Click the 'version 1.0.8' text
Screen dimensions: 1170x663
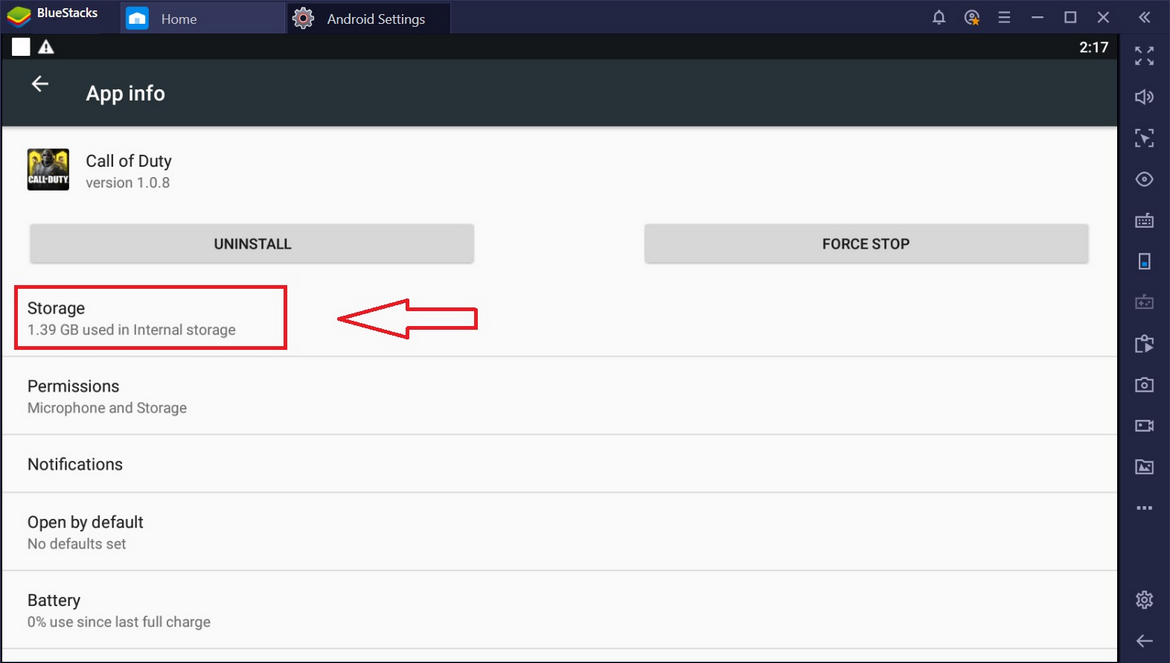pos(128,183)
